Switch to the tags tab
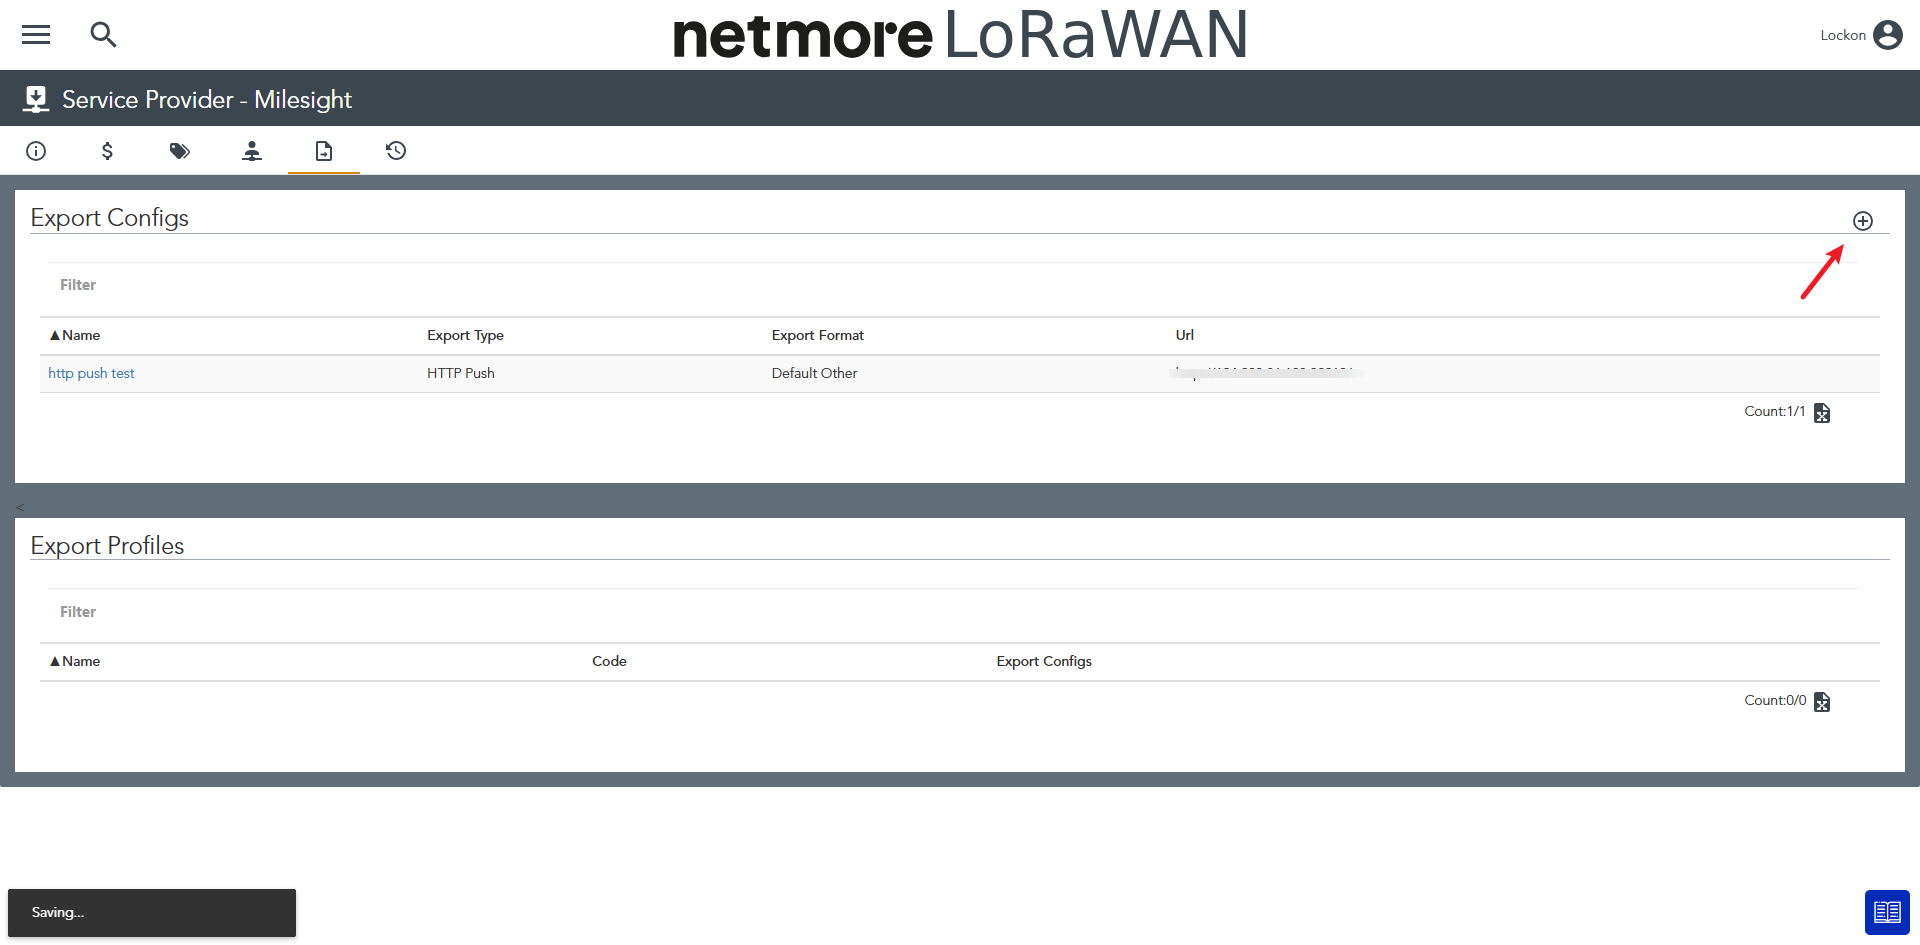 [180, 151]
